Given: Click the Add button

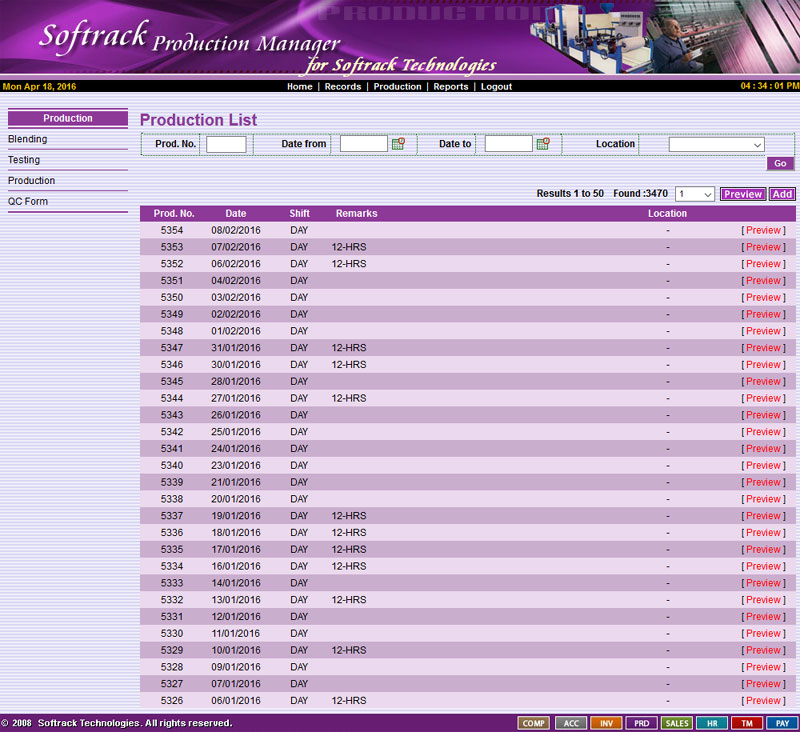Looking at the screenshot, I should tap(782, 194).
